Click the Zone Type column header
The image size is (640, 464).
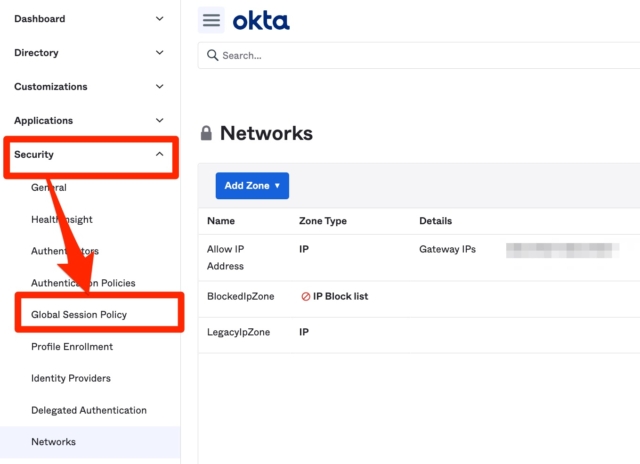[323, 221]
